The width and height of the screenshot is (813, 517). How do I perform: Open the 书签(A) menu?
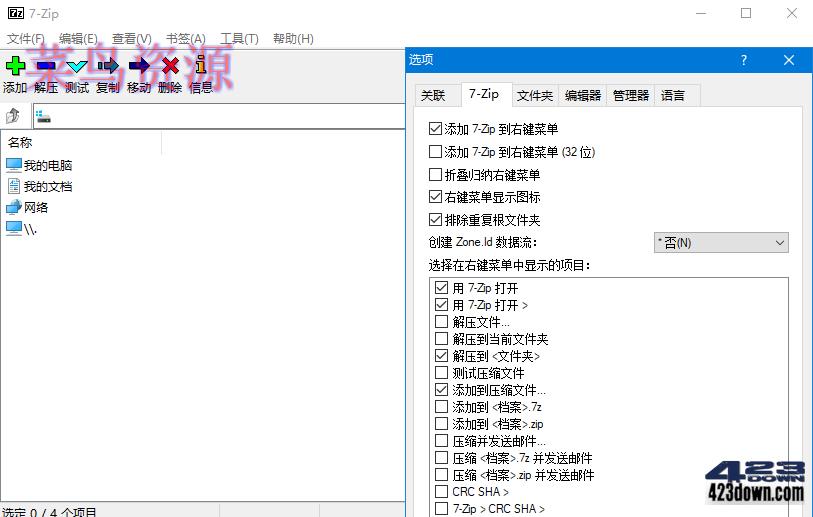[186, 39]
